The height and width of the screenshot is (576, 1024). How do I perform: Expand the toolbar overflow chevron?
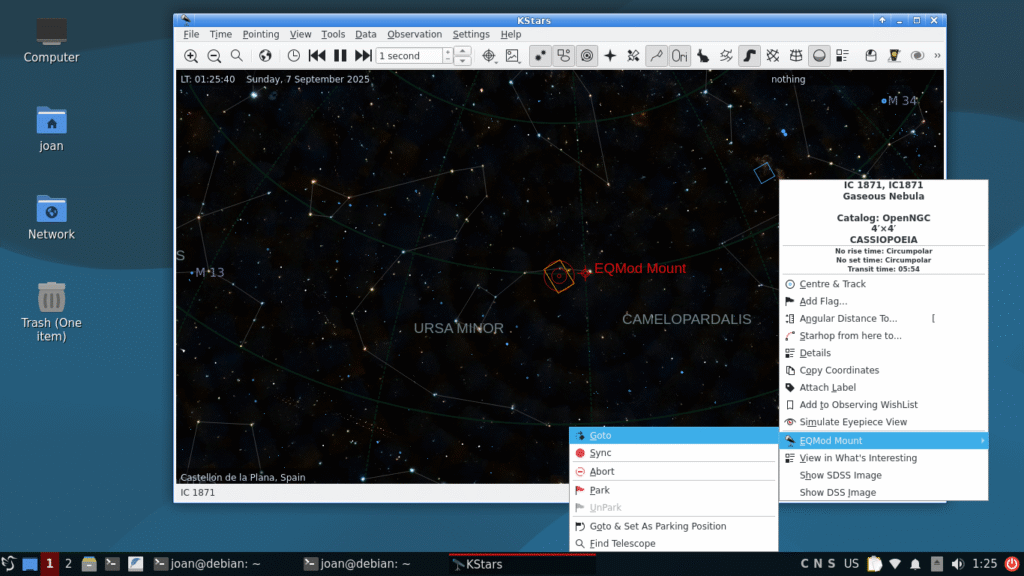(937, 56)
